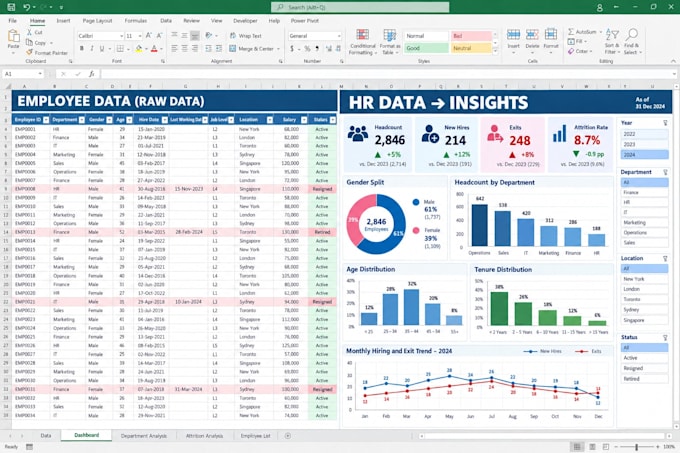Open the General number format dropdown
Image resolution: width=680 pixels, height=453 pixels.
pyautogui.click(x=338, y=36)
